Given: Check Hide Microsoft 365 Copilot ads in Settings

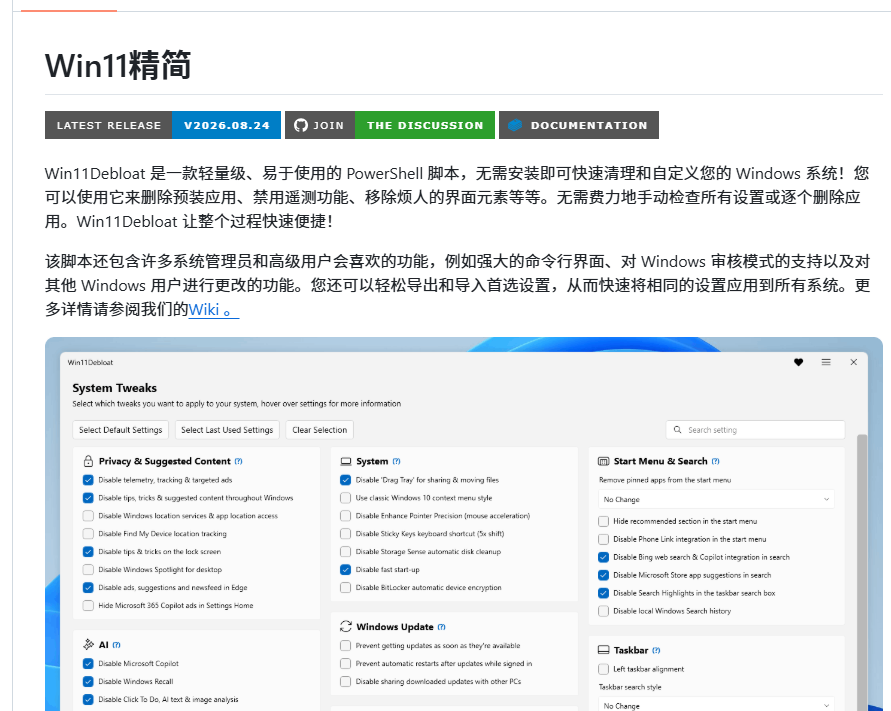Looking at the screenshot, I should point(88,605).
